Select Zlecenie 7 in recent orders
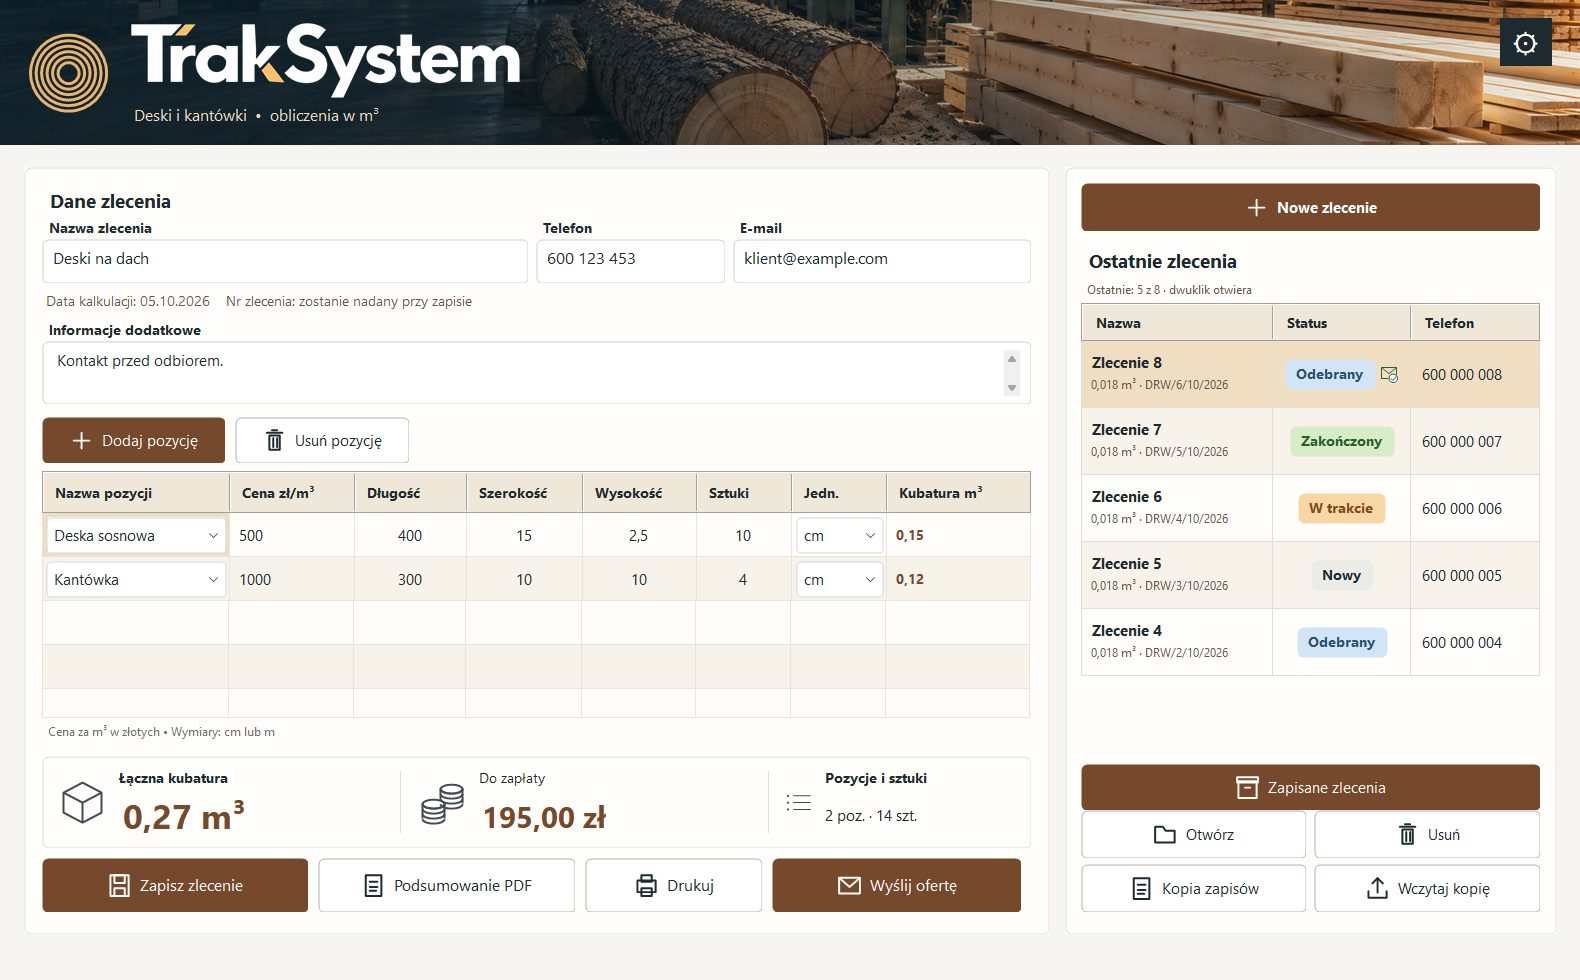1580x980 pixels. pyautogui.click(x=1310, y=441)
